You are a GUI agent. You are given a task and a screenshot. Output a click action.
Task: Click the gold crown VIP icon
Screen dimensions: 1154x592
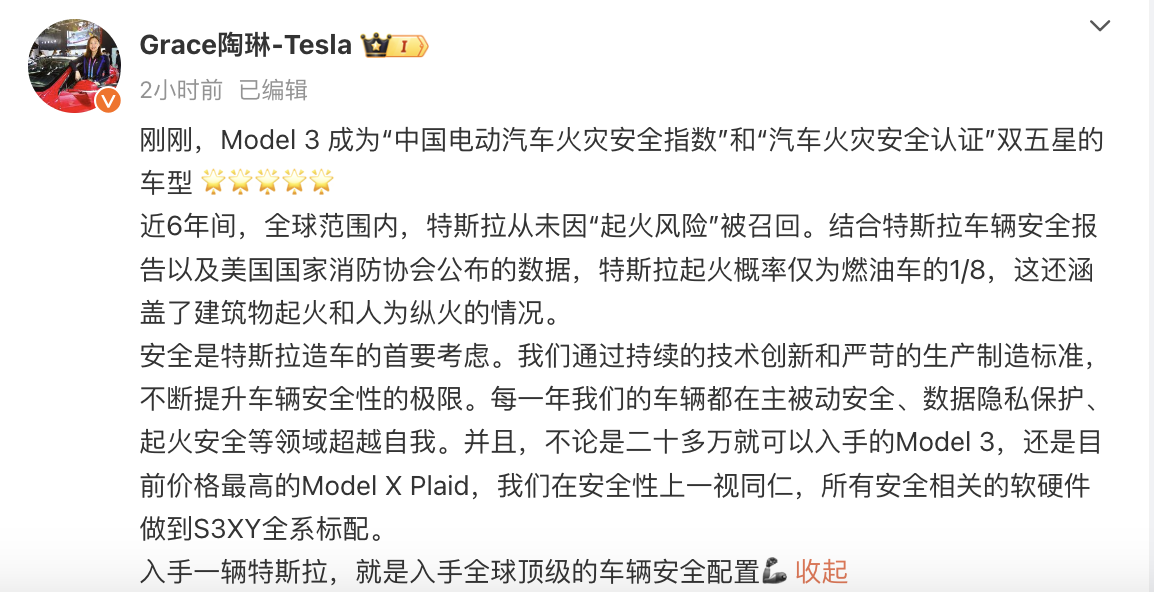(376, 46)
